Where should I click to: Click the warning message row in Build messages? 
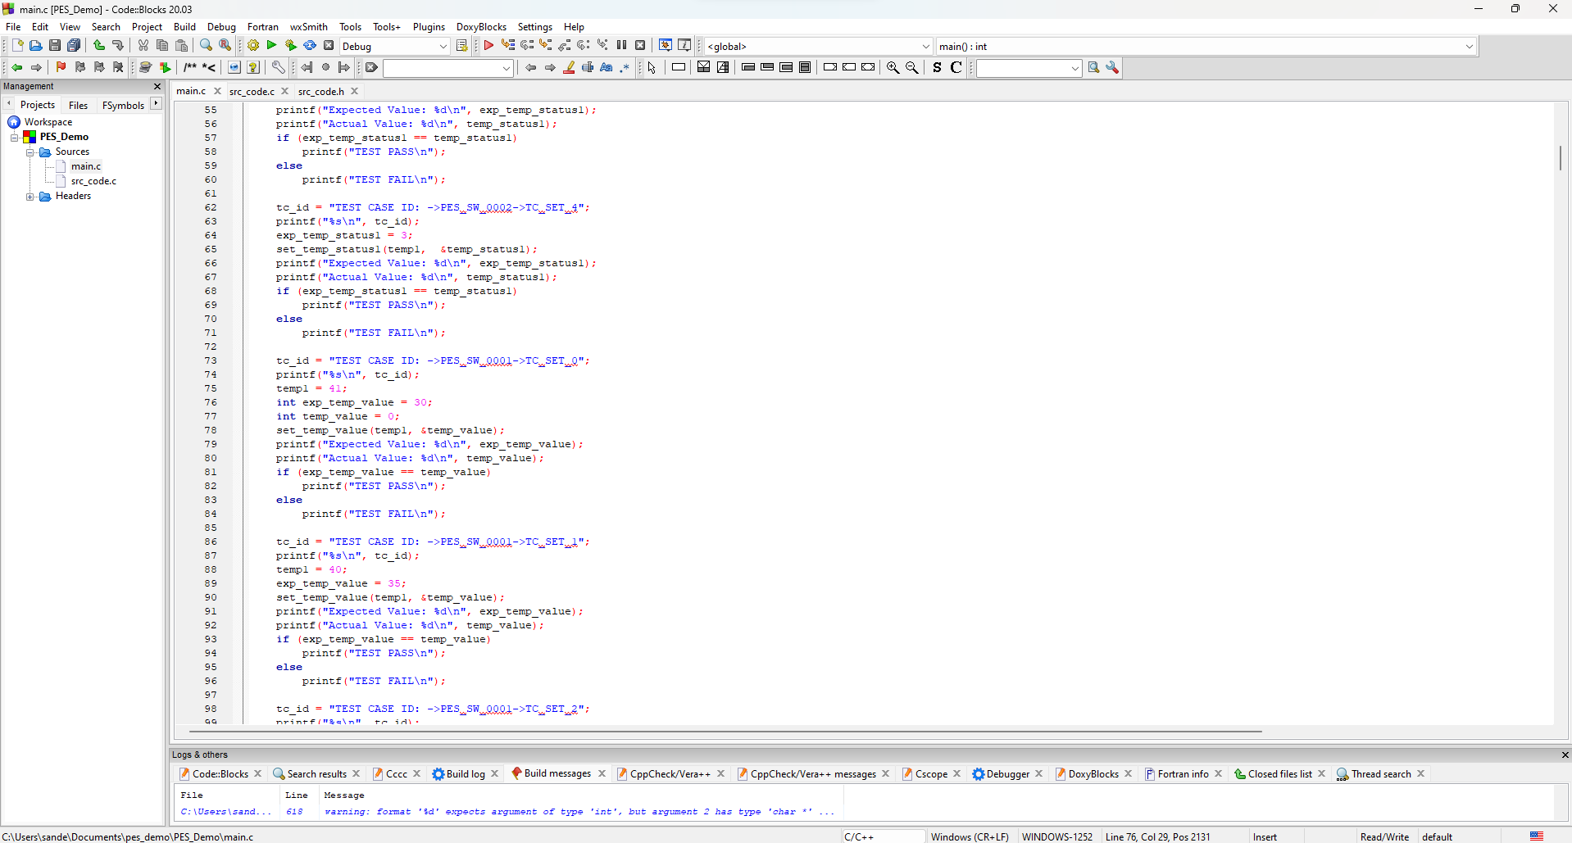pos(510,812)
